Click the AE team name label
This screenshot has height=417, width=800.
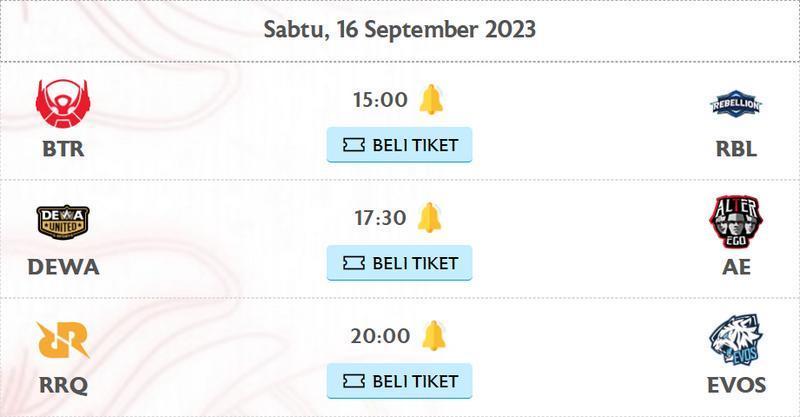click(736, 267)
